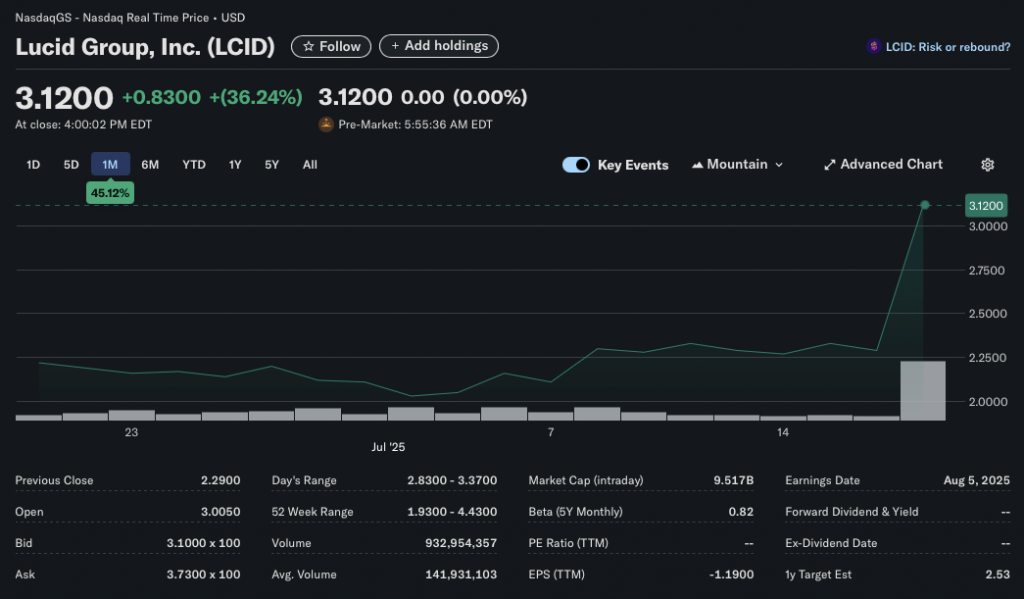Click the Ex-Dividend Date label

(x=831, y=543)
